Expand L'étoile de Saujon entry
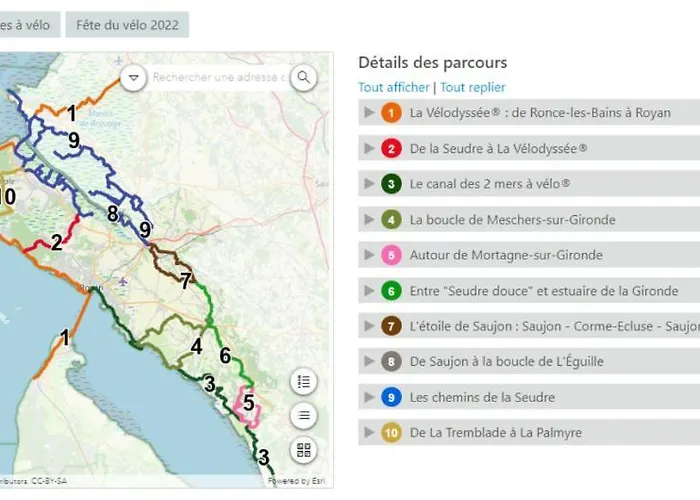This screenshot has width=700, height=500. 370,326
